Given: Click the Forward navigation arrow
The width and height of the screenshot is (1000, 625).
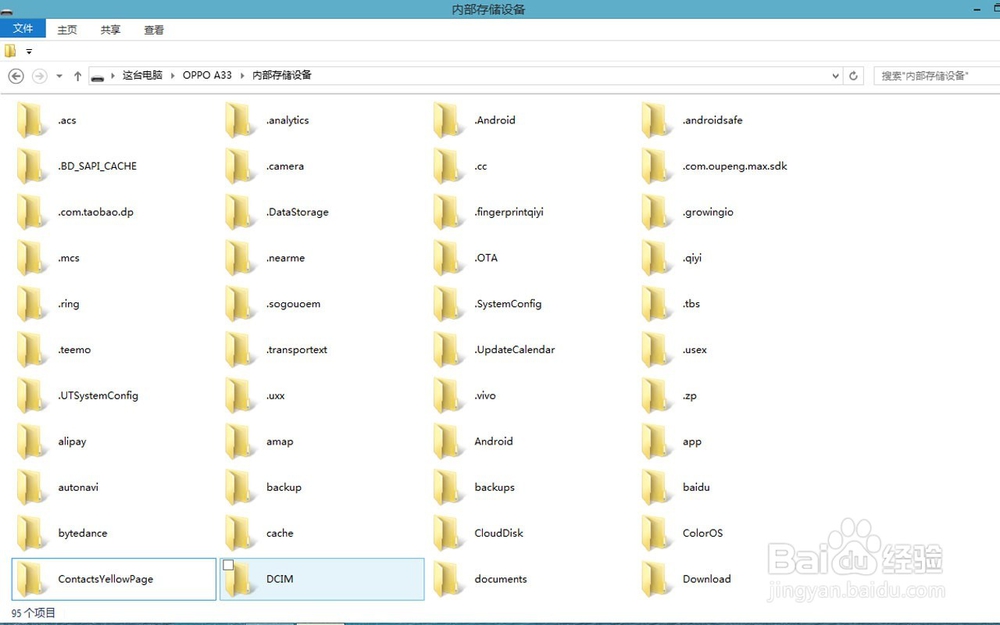Looking at the screenshot, I should coord(40,76).
